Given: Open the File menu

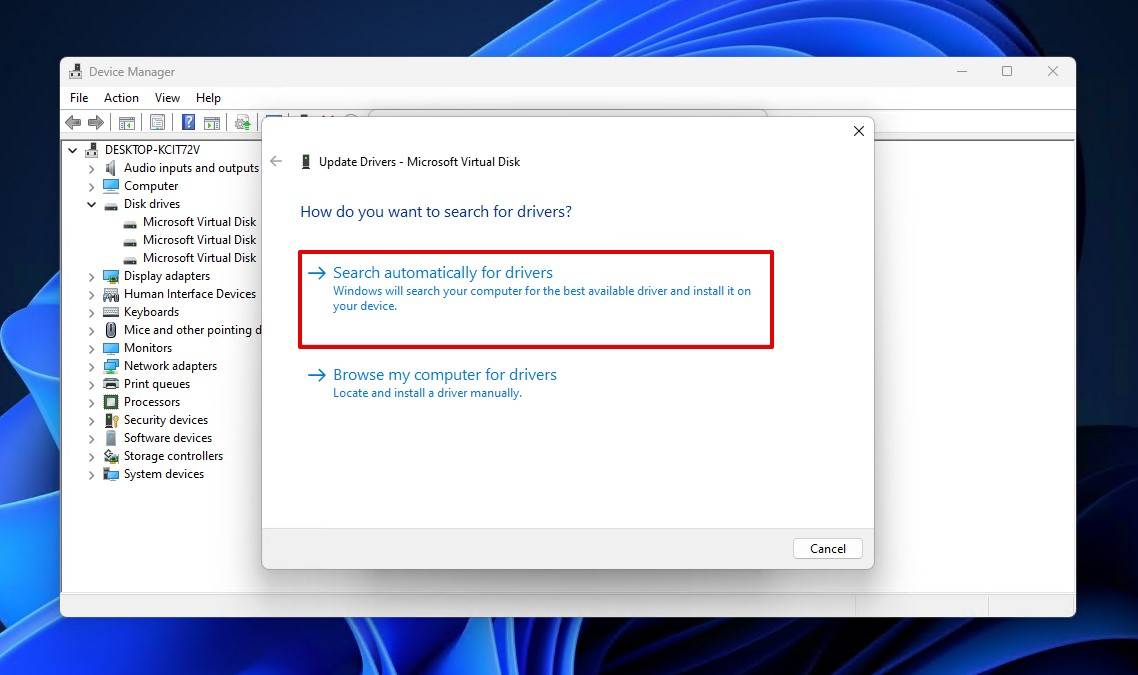Looking at the screenshot, I should click(79, 98).
